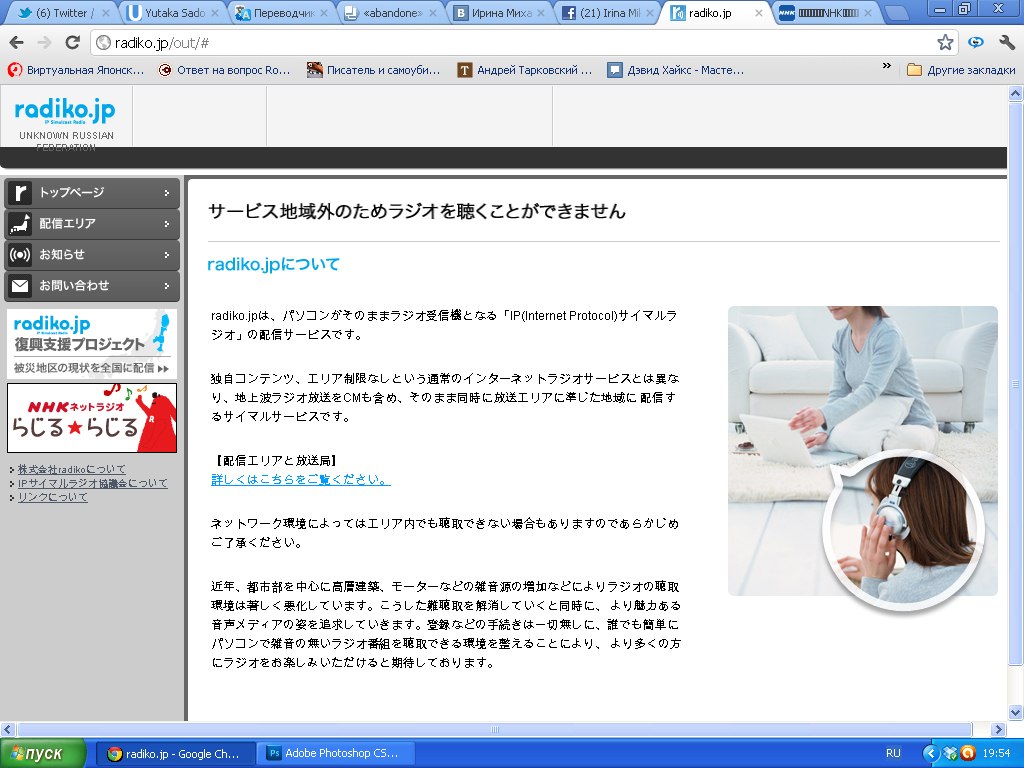The width and height of the screenshot is (1024, 768).
Task: Switch to the Irina Mil Facebook tab
Action: tap(609, 12)
